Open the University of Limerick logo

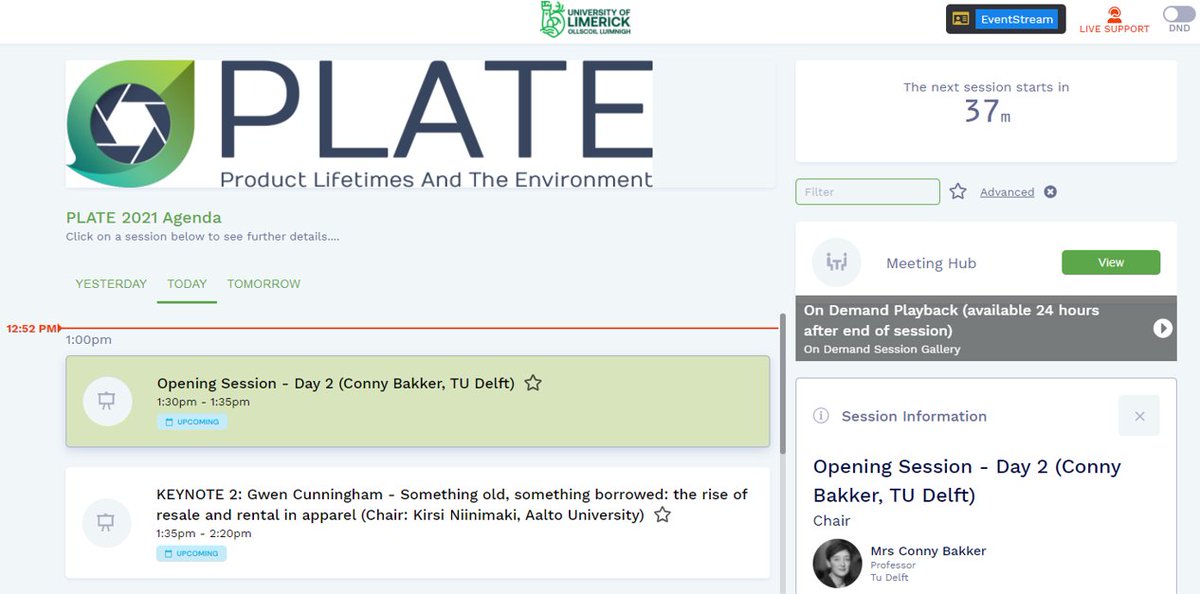(585, 20)
